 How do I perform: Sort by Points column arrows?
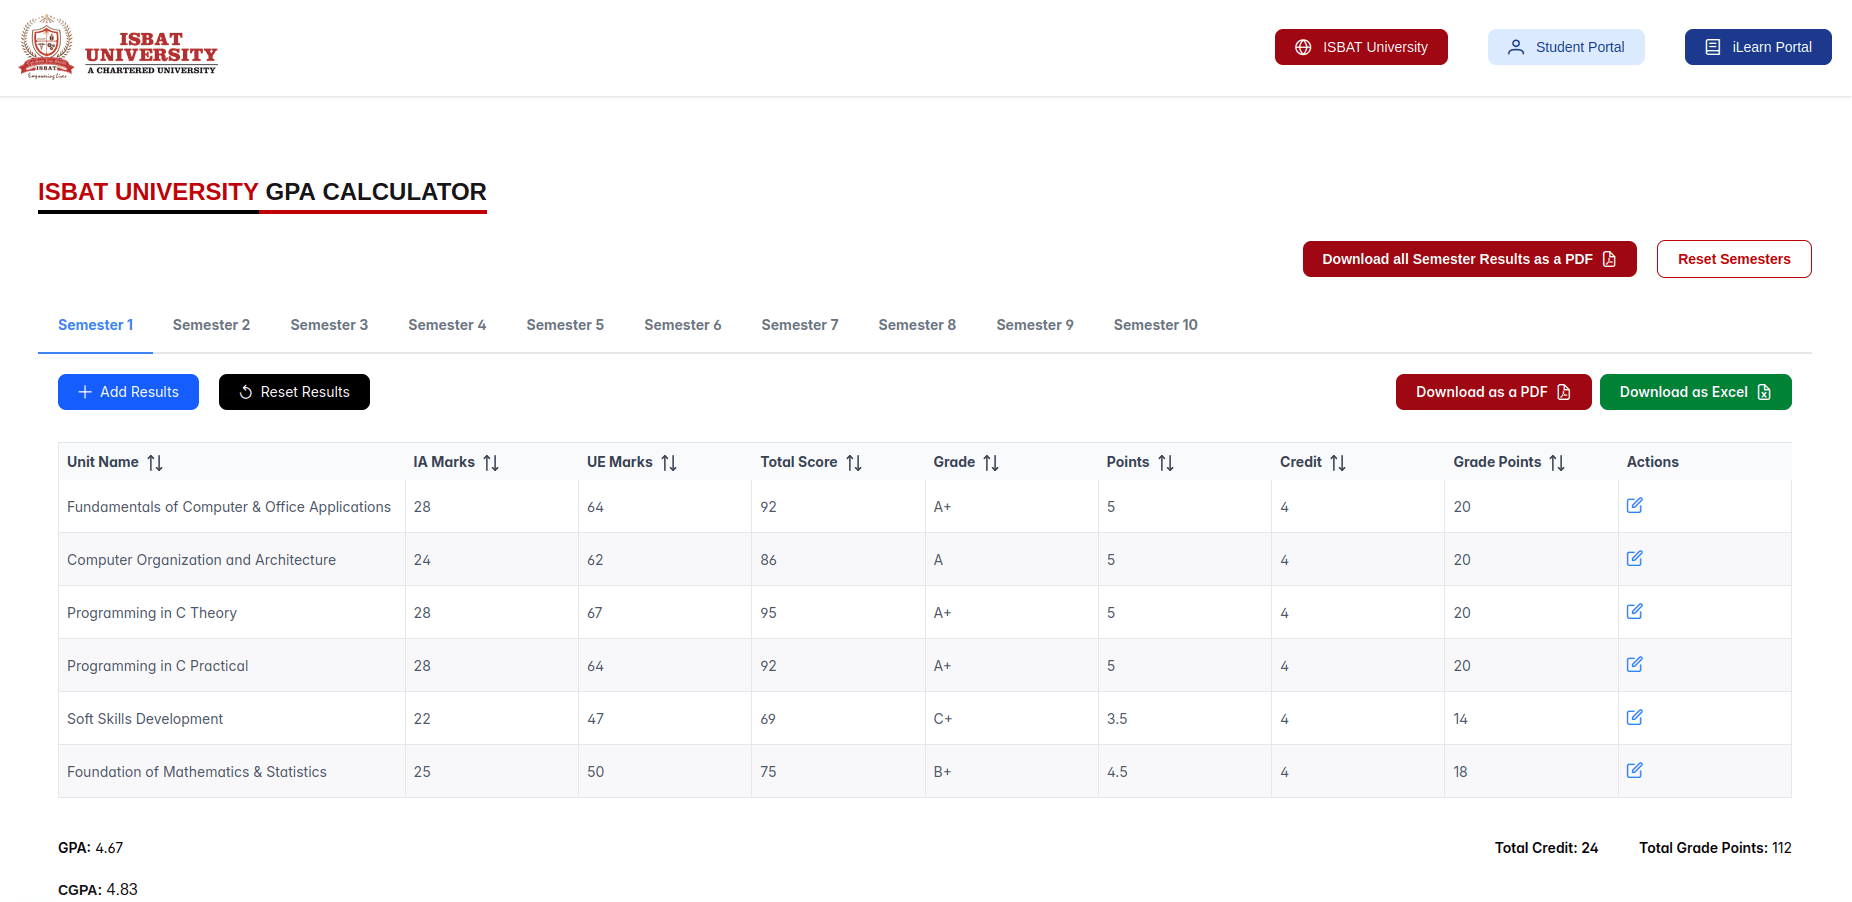tap(1166, 463)
